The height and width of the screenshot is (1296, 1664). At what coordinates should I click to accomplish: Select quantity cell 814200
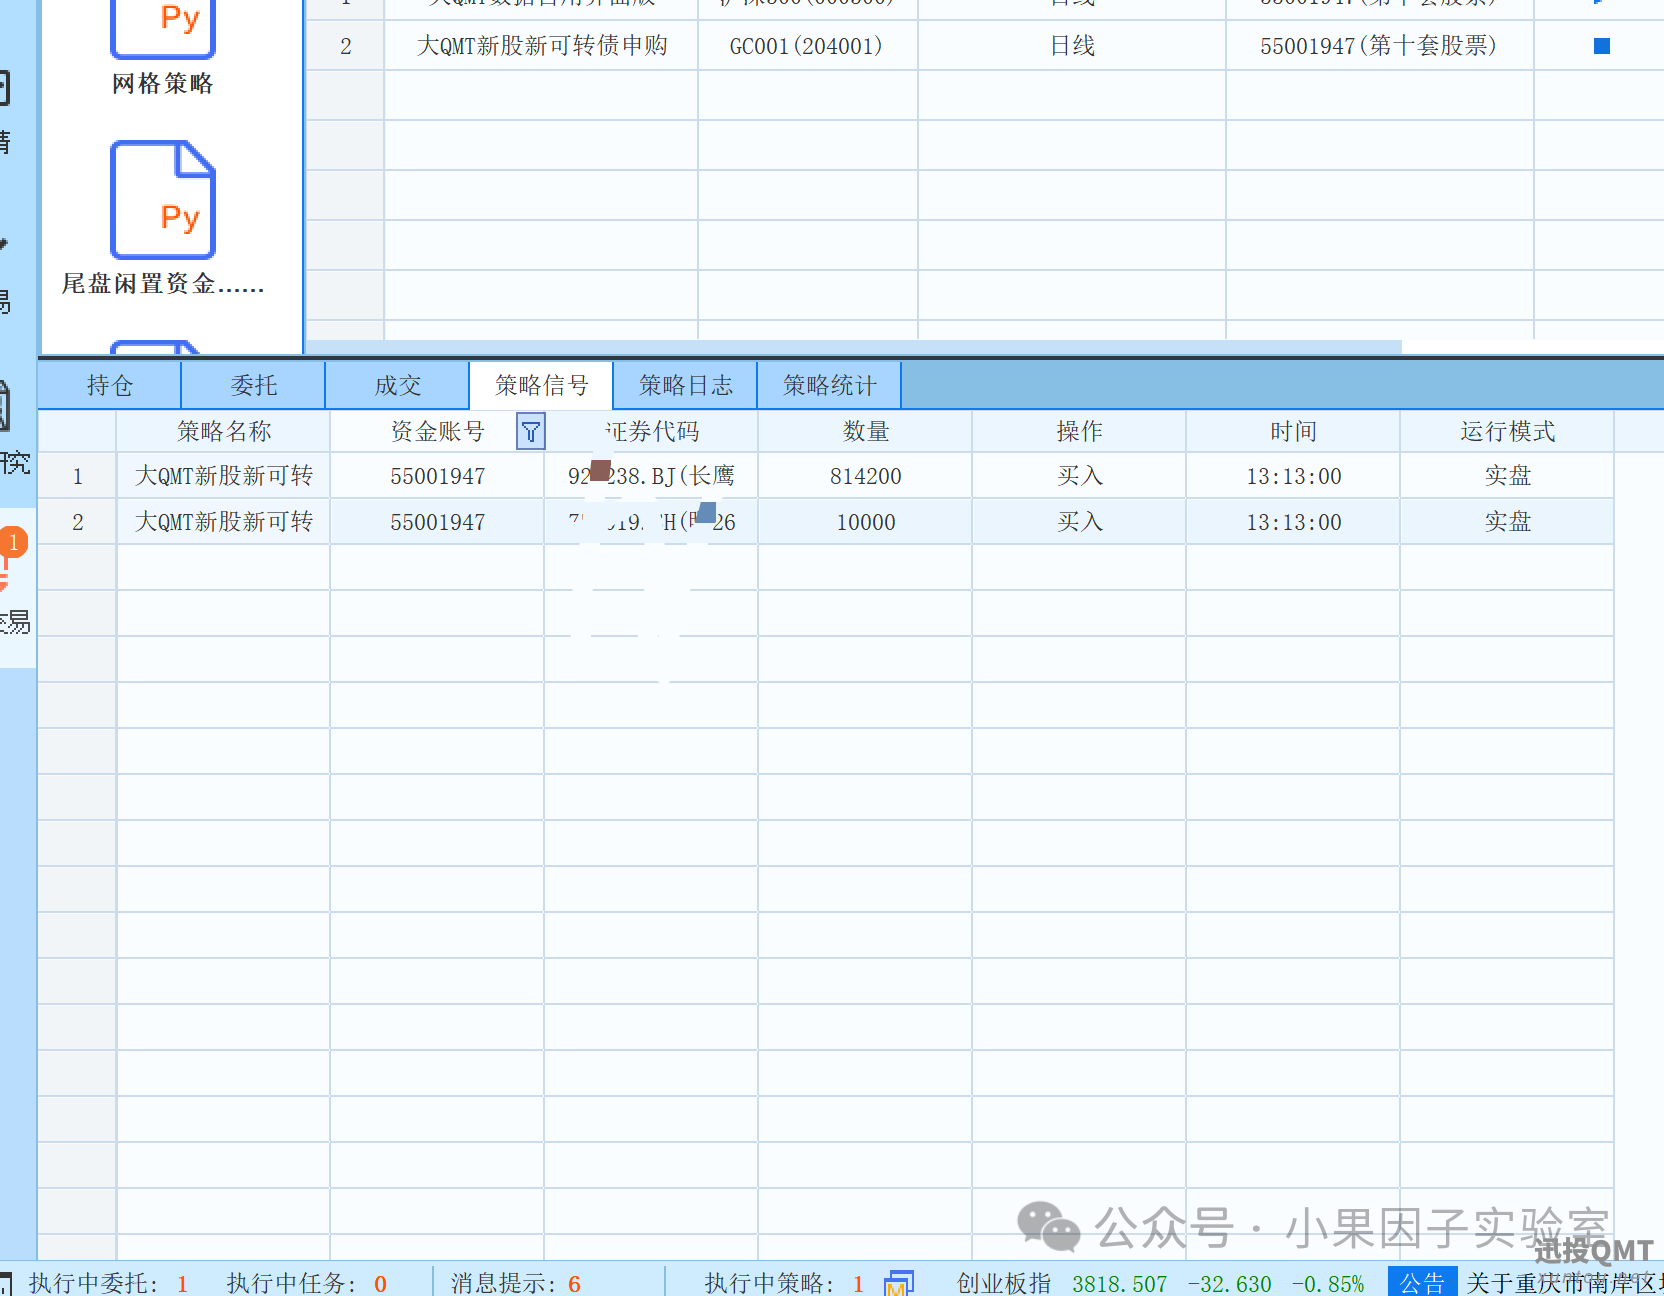pyautogui.click(x=866, y=476)
